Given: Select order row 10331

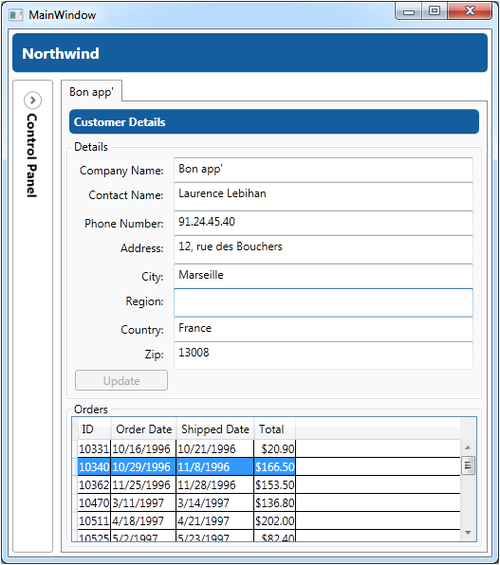Looking at the screenshot, I should tap(269, 449).
